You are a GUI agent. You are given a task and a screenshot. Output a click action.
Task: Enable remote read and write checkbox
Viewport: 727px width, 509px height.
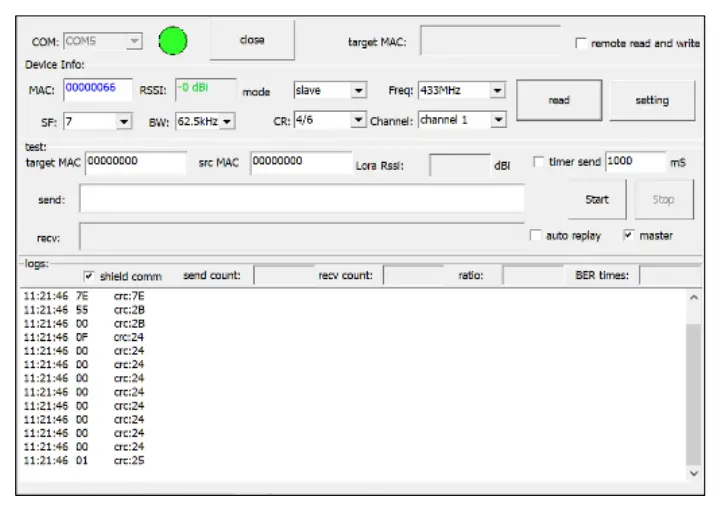580,43
